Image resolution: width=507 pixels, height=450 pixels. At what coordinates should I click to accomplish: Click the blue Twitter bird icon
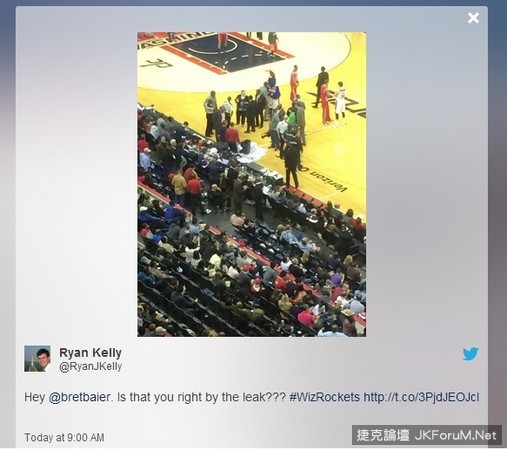(470, 354)
